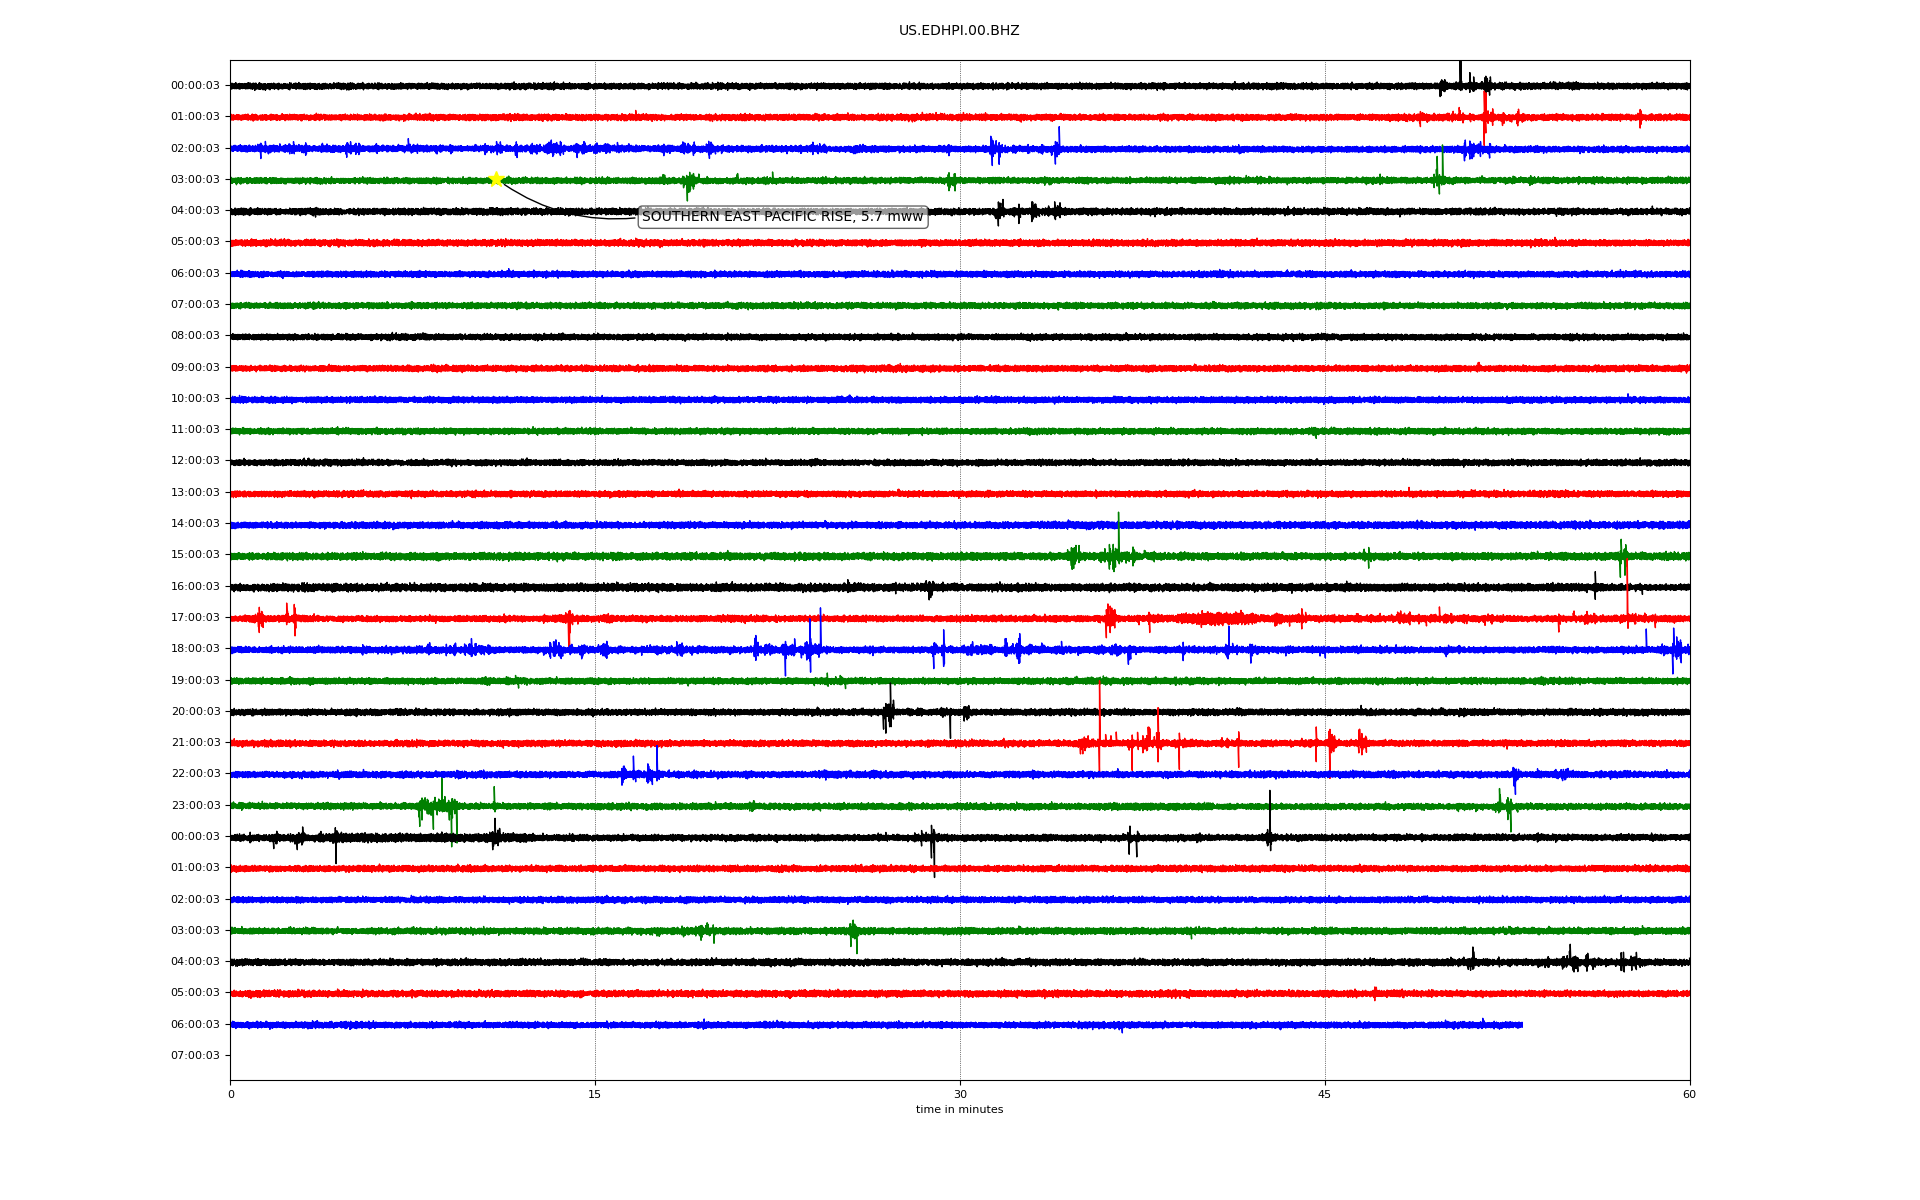Click the 13:00:03 time label
Viewport: 1920px width, 1200px height.
pyautogui.click(x=195, y=493)
